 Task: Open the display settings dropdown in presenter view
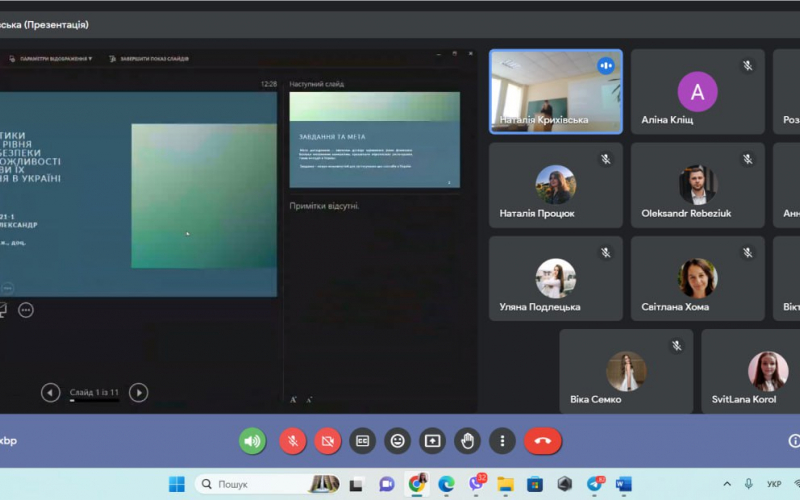(51, 59)
